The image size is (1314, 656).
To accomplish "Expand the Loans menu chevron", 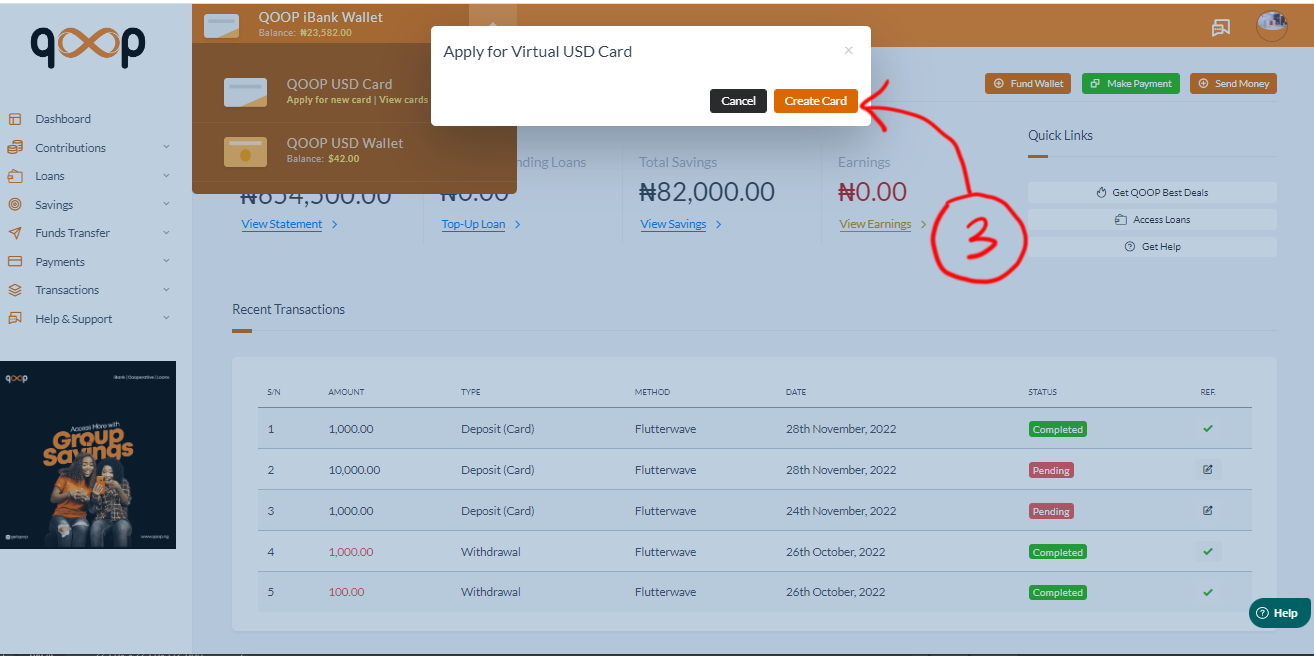I will [166, 176].
